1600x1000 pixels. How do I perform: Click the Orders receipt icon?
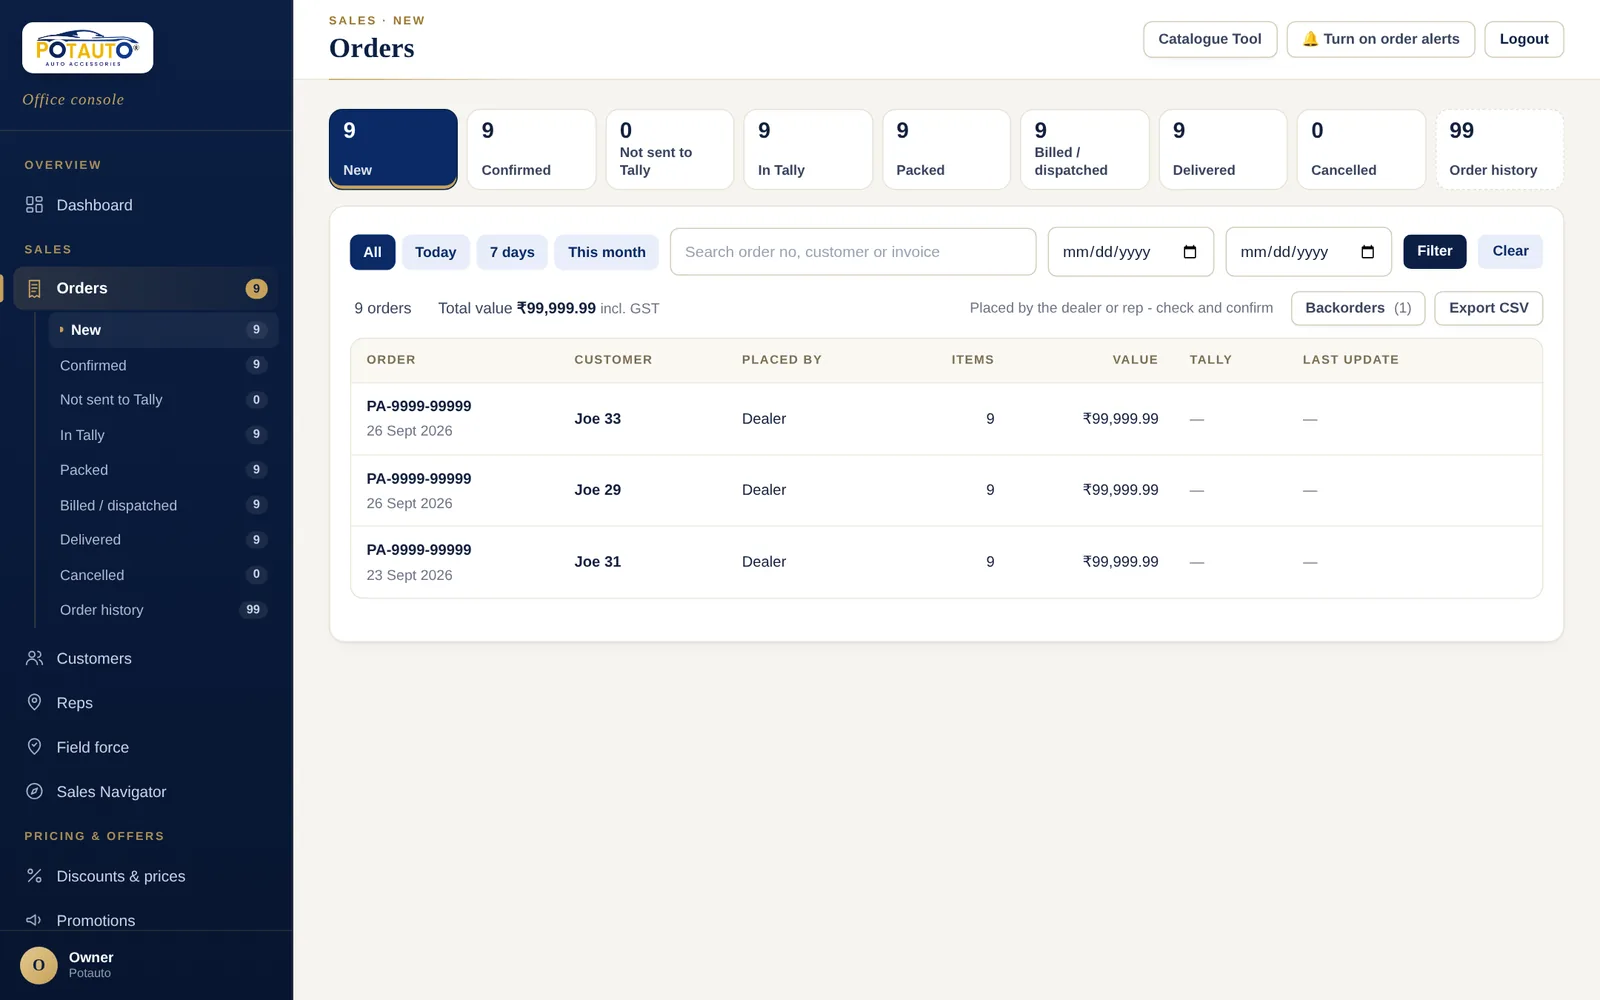(x=34, y=289)
